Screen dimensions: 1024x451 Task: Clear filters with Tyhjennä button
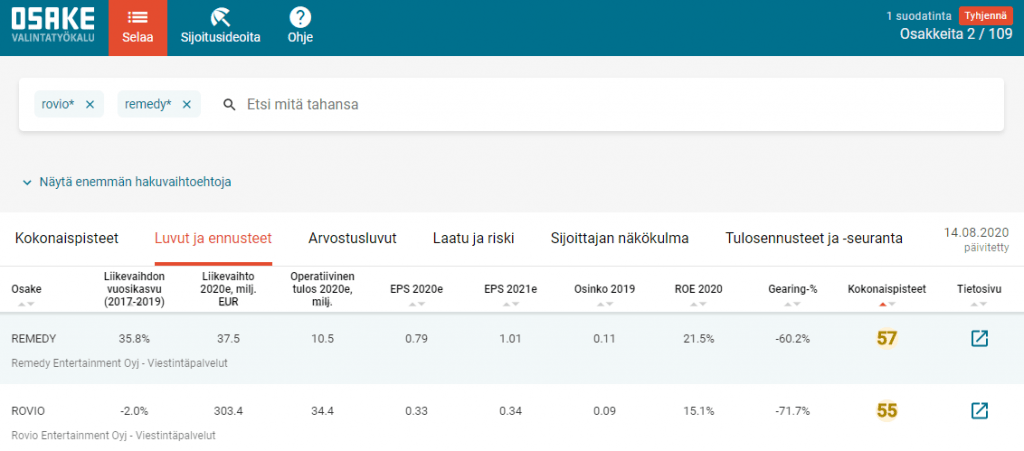click(986, 15)
